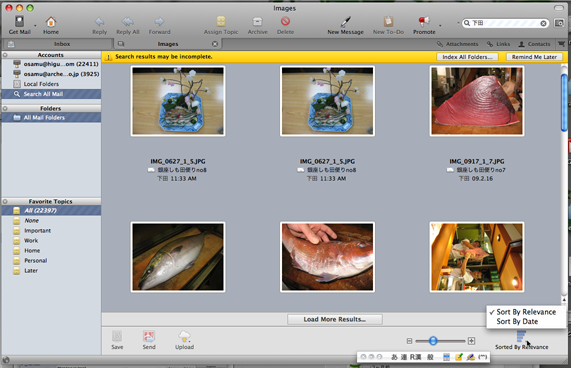Click the Promote megaphone icon
Screen dimensions: 571x368
tap(424, 21)
